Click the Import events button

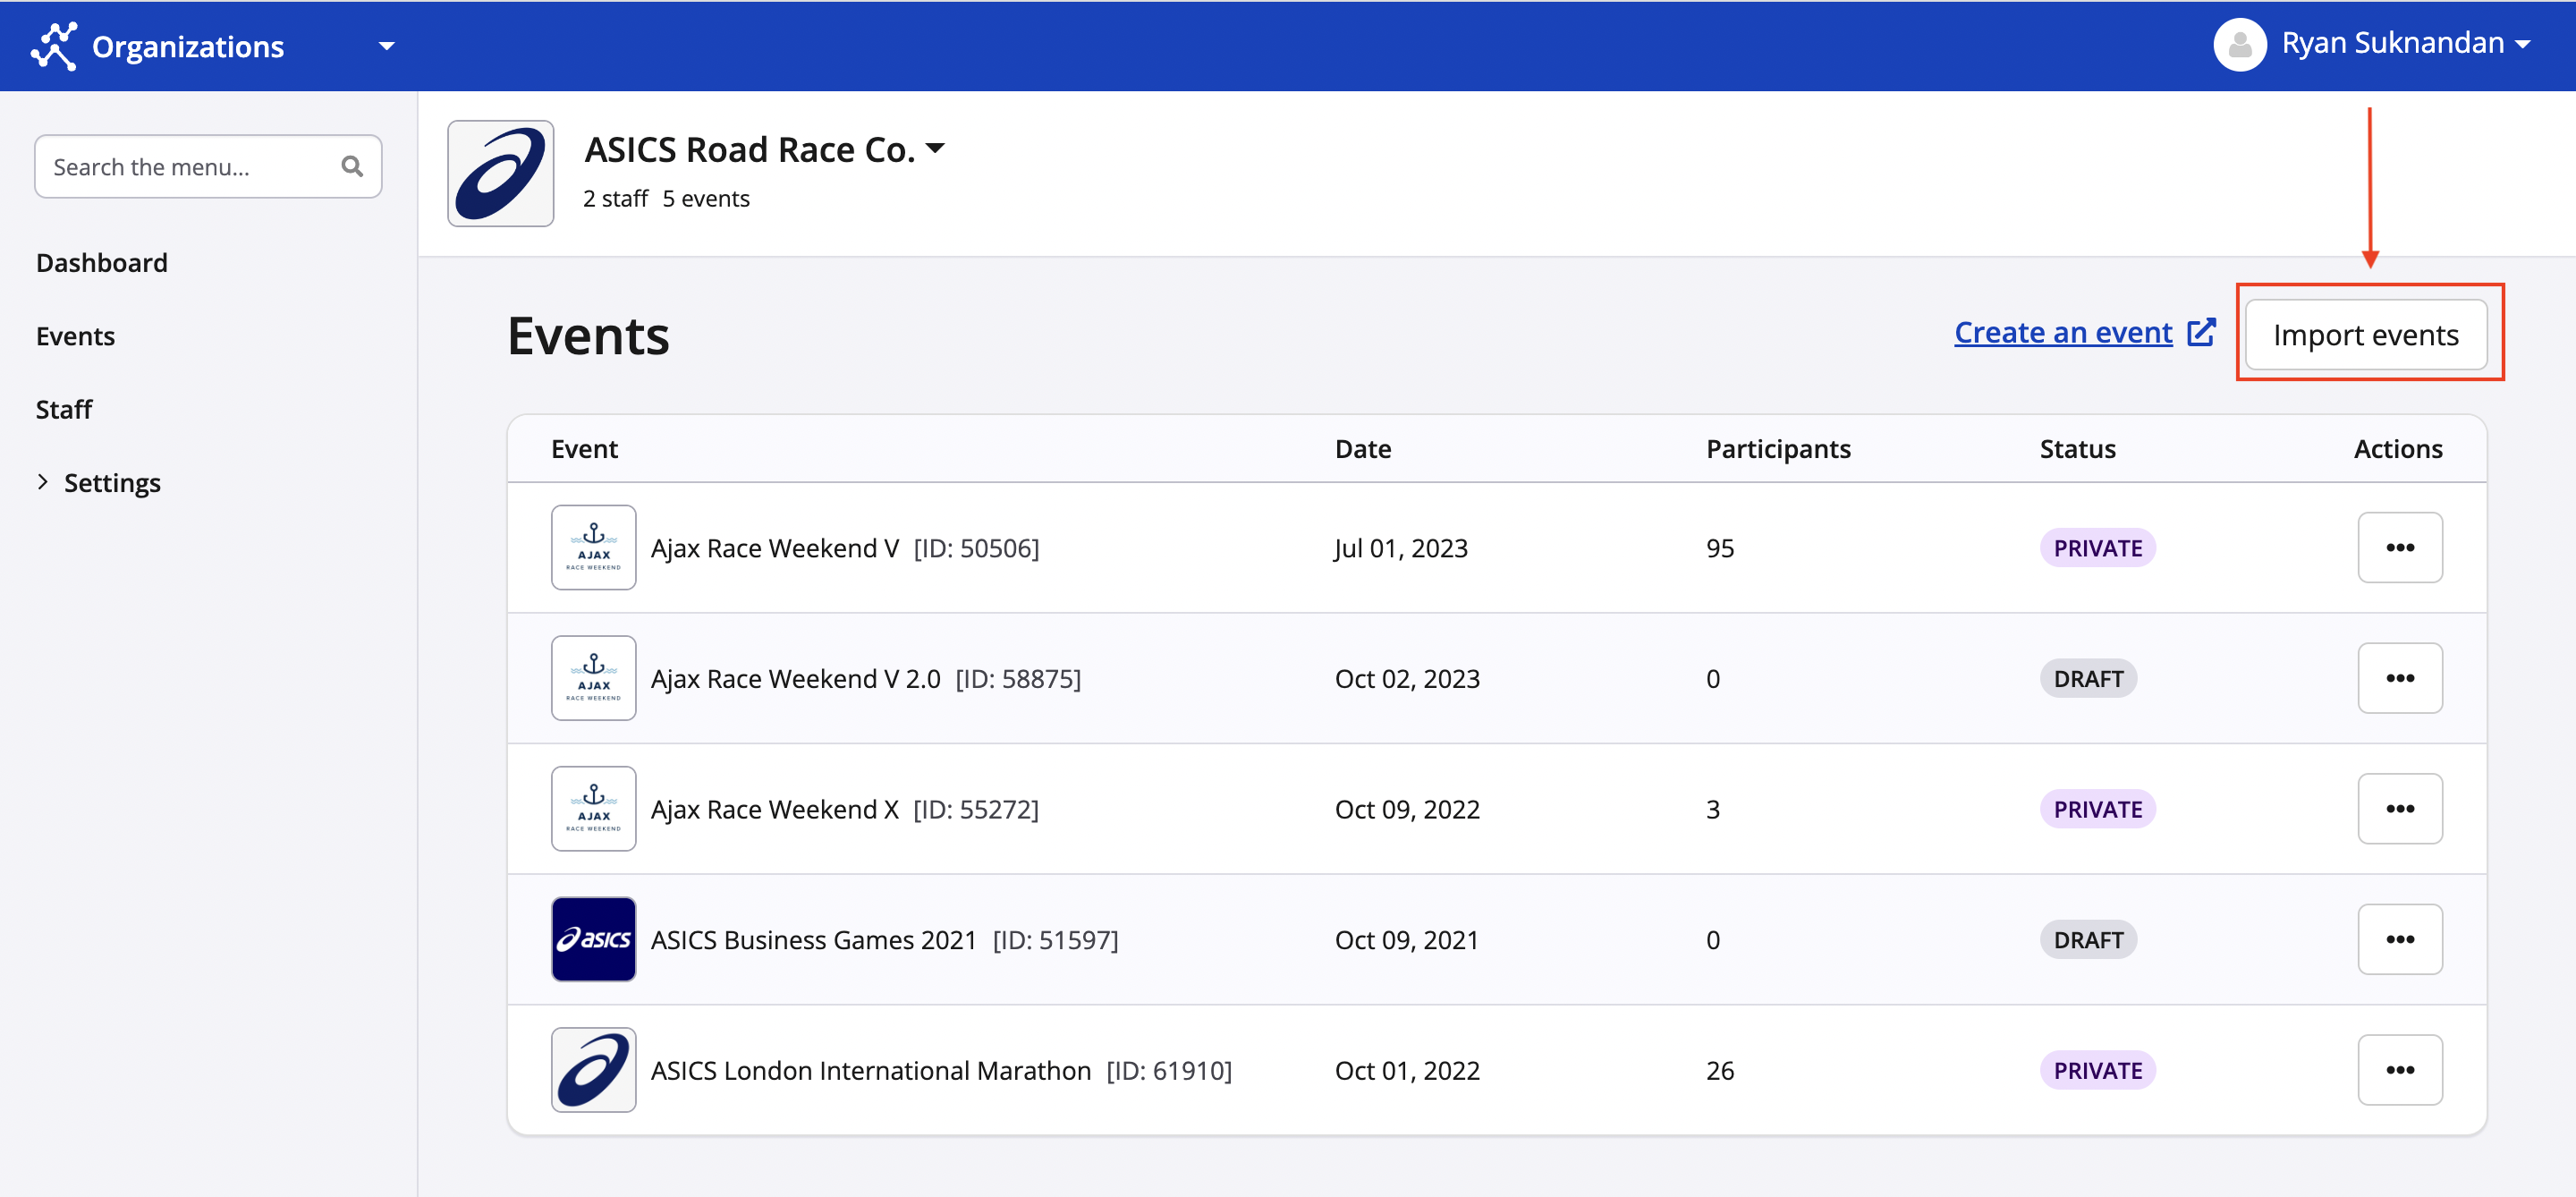(x=2365, y=334)
